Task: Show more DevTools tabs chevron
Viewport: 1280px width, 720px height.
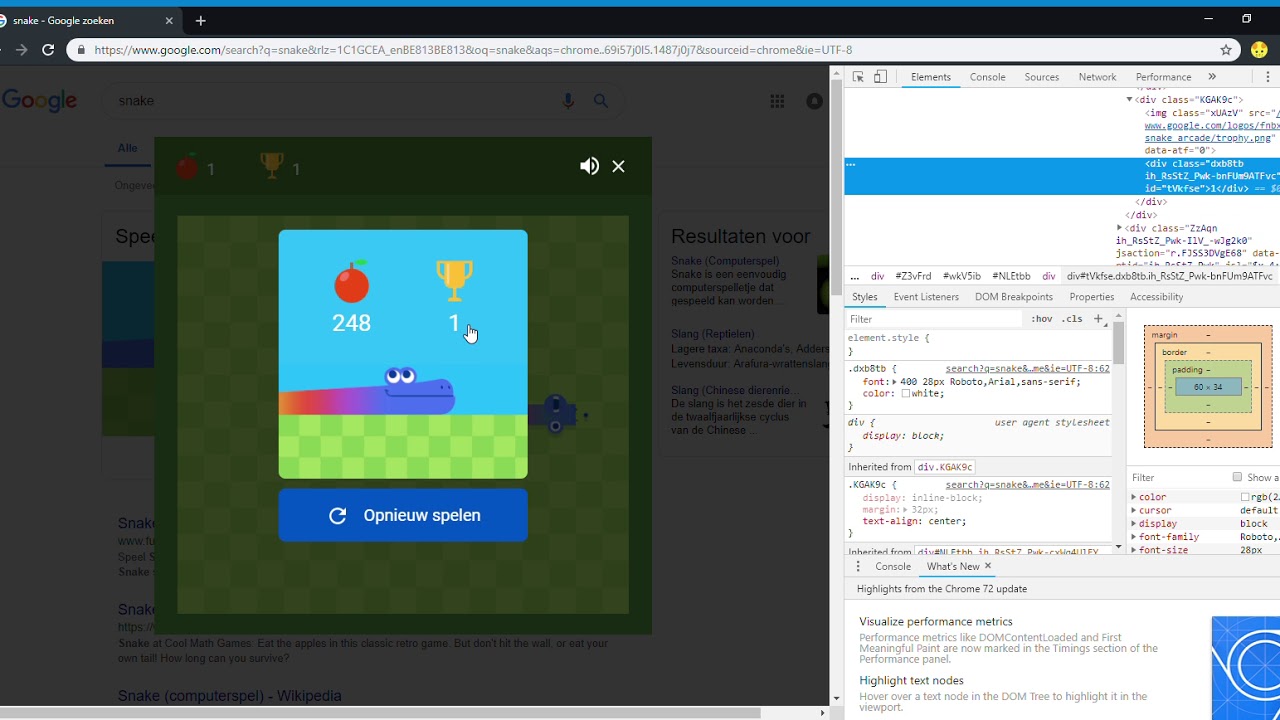Action: pyautogui.click(x=1212, y=77)
